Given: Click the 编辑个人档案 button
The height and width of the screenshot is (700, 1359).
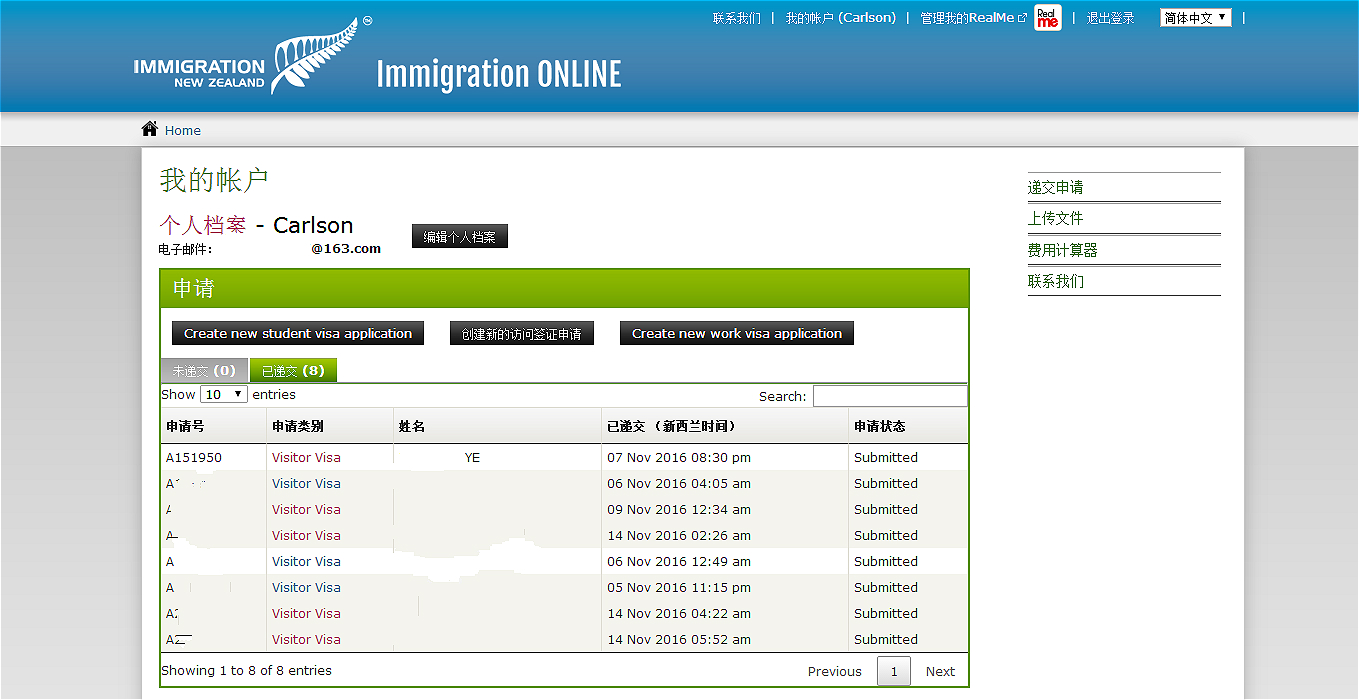Looking at the screenshot, I should click(x=459, y=235).
